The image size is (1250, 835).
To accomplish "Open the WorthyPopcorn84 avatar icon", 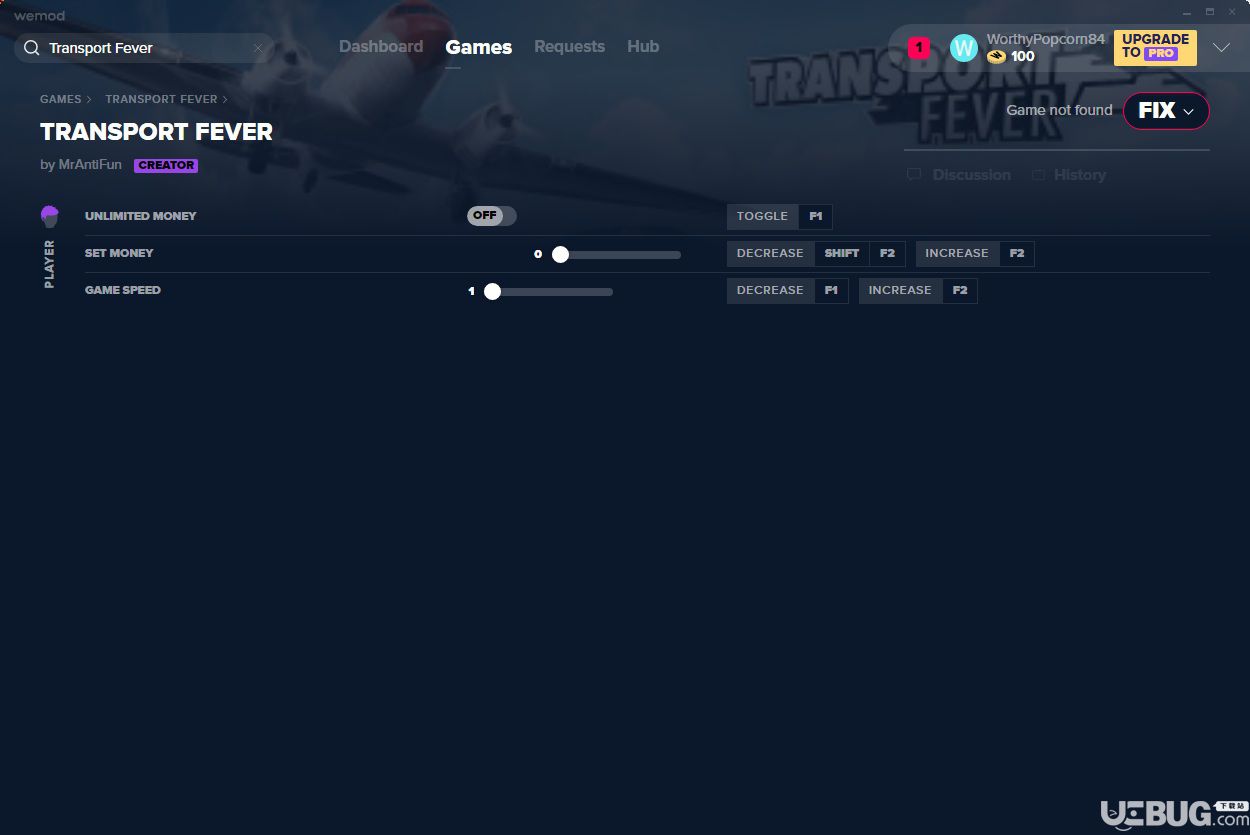I will (963, 48).
